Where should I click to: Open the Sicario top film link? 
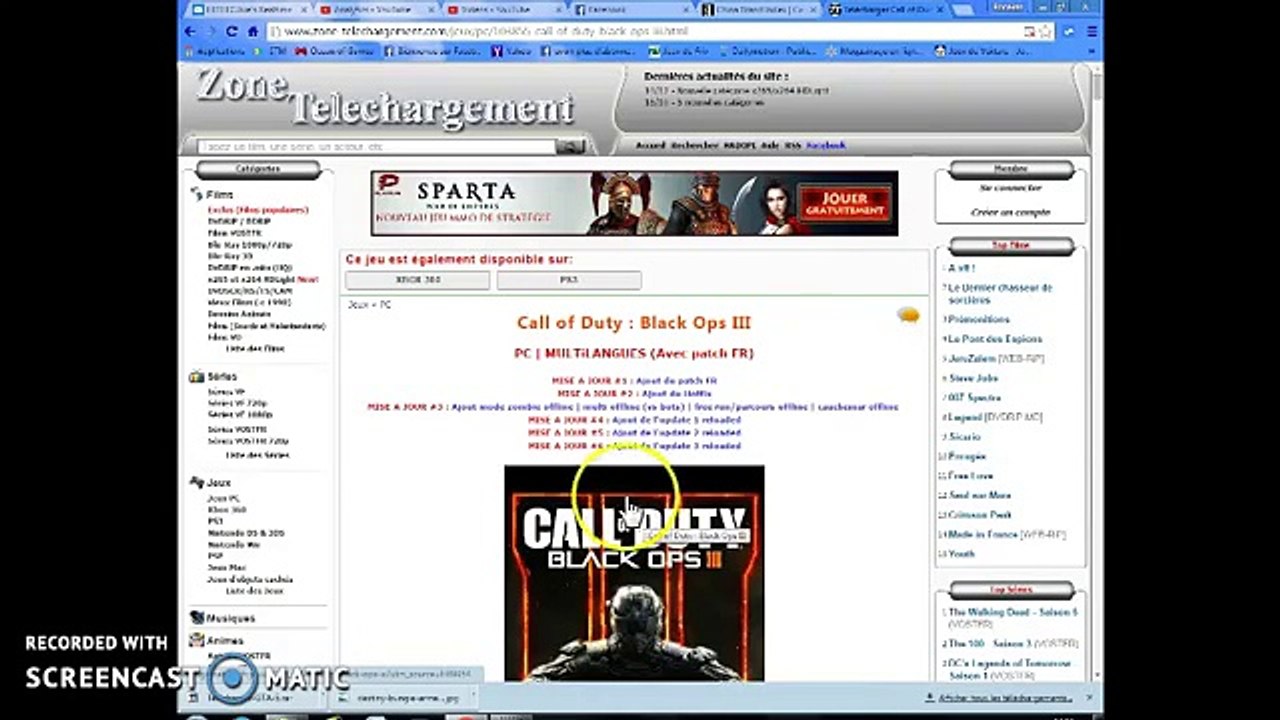[x=965, y=436]
